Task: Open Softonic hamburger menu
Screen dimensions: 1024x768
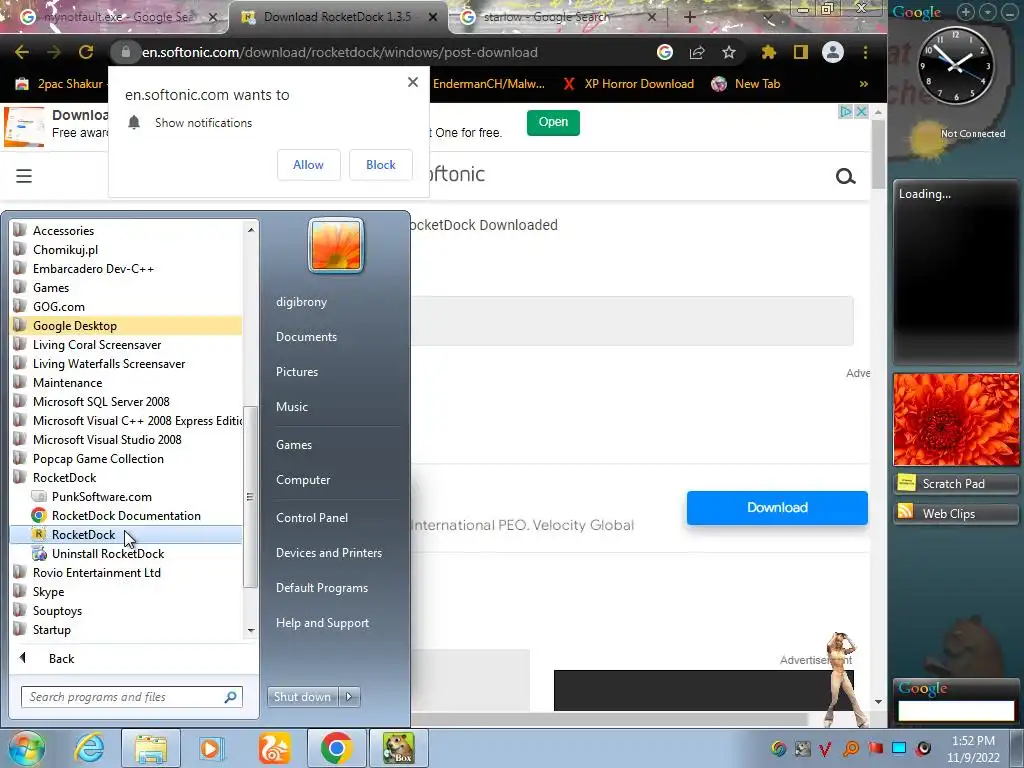Action: pos(24,176)
